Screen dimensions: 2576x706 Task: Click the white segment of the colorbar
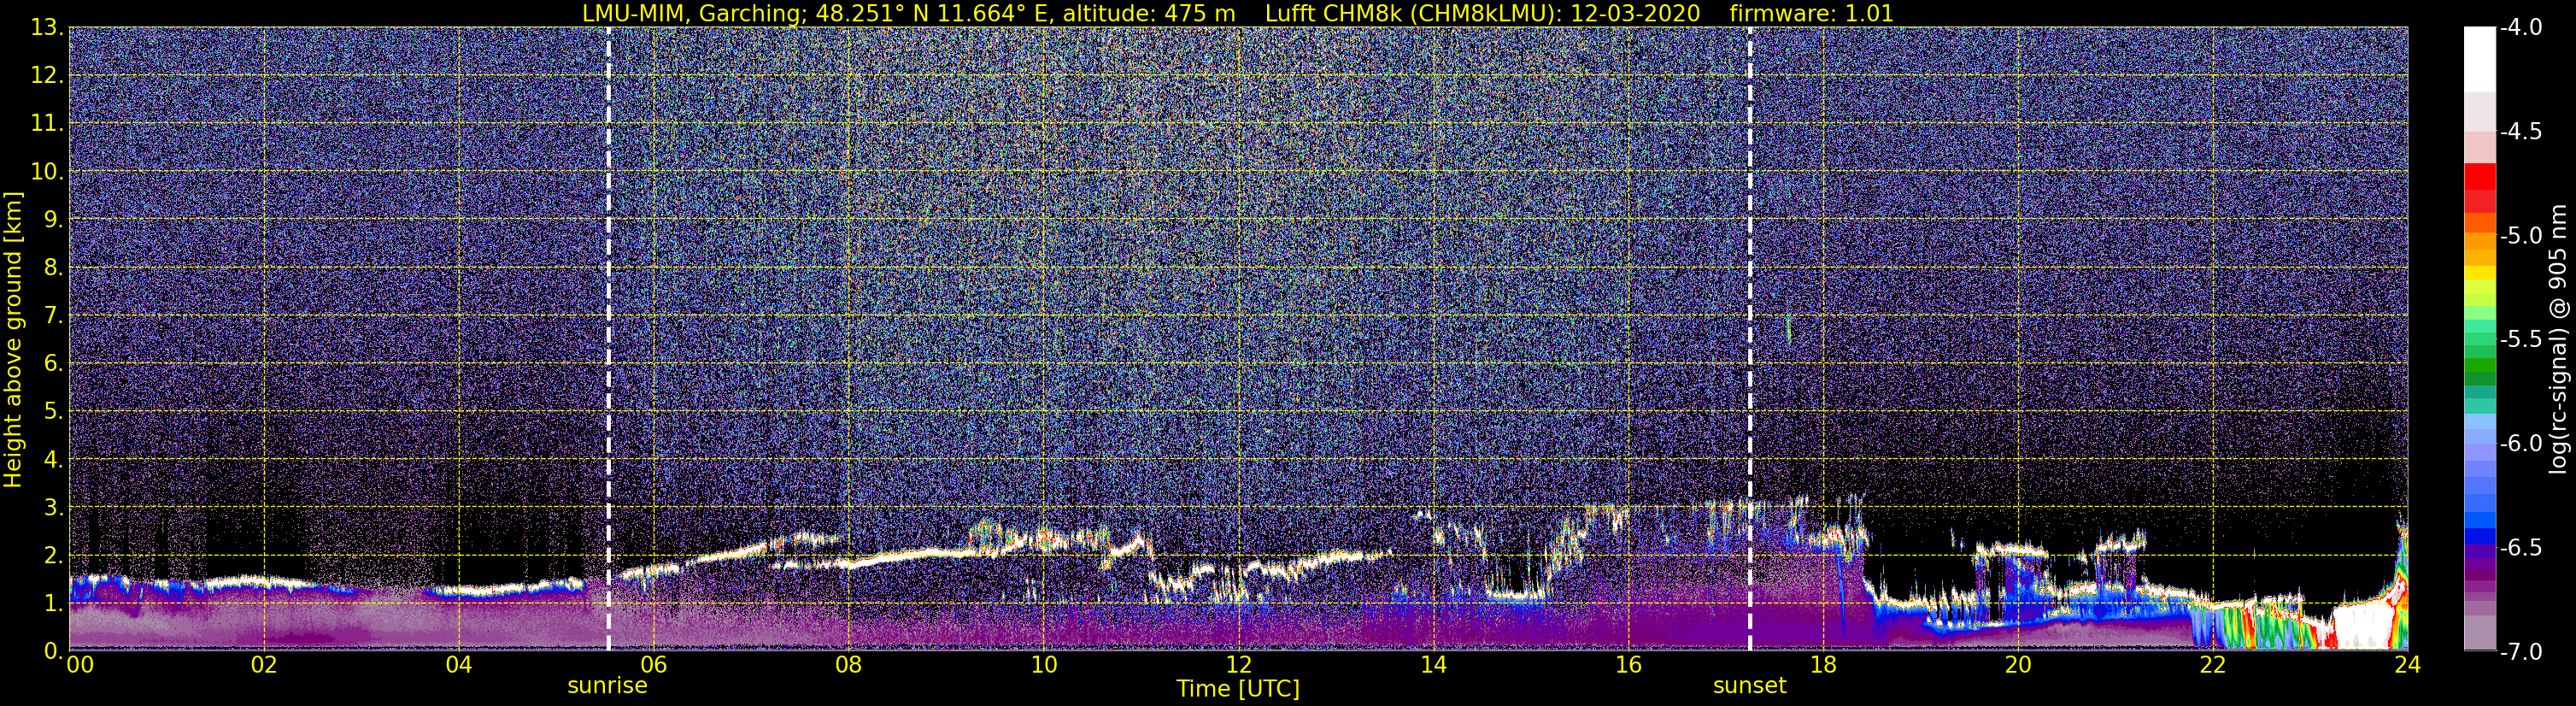(x=2479, y=60)
